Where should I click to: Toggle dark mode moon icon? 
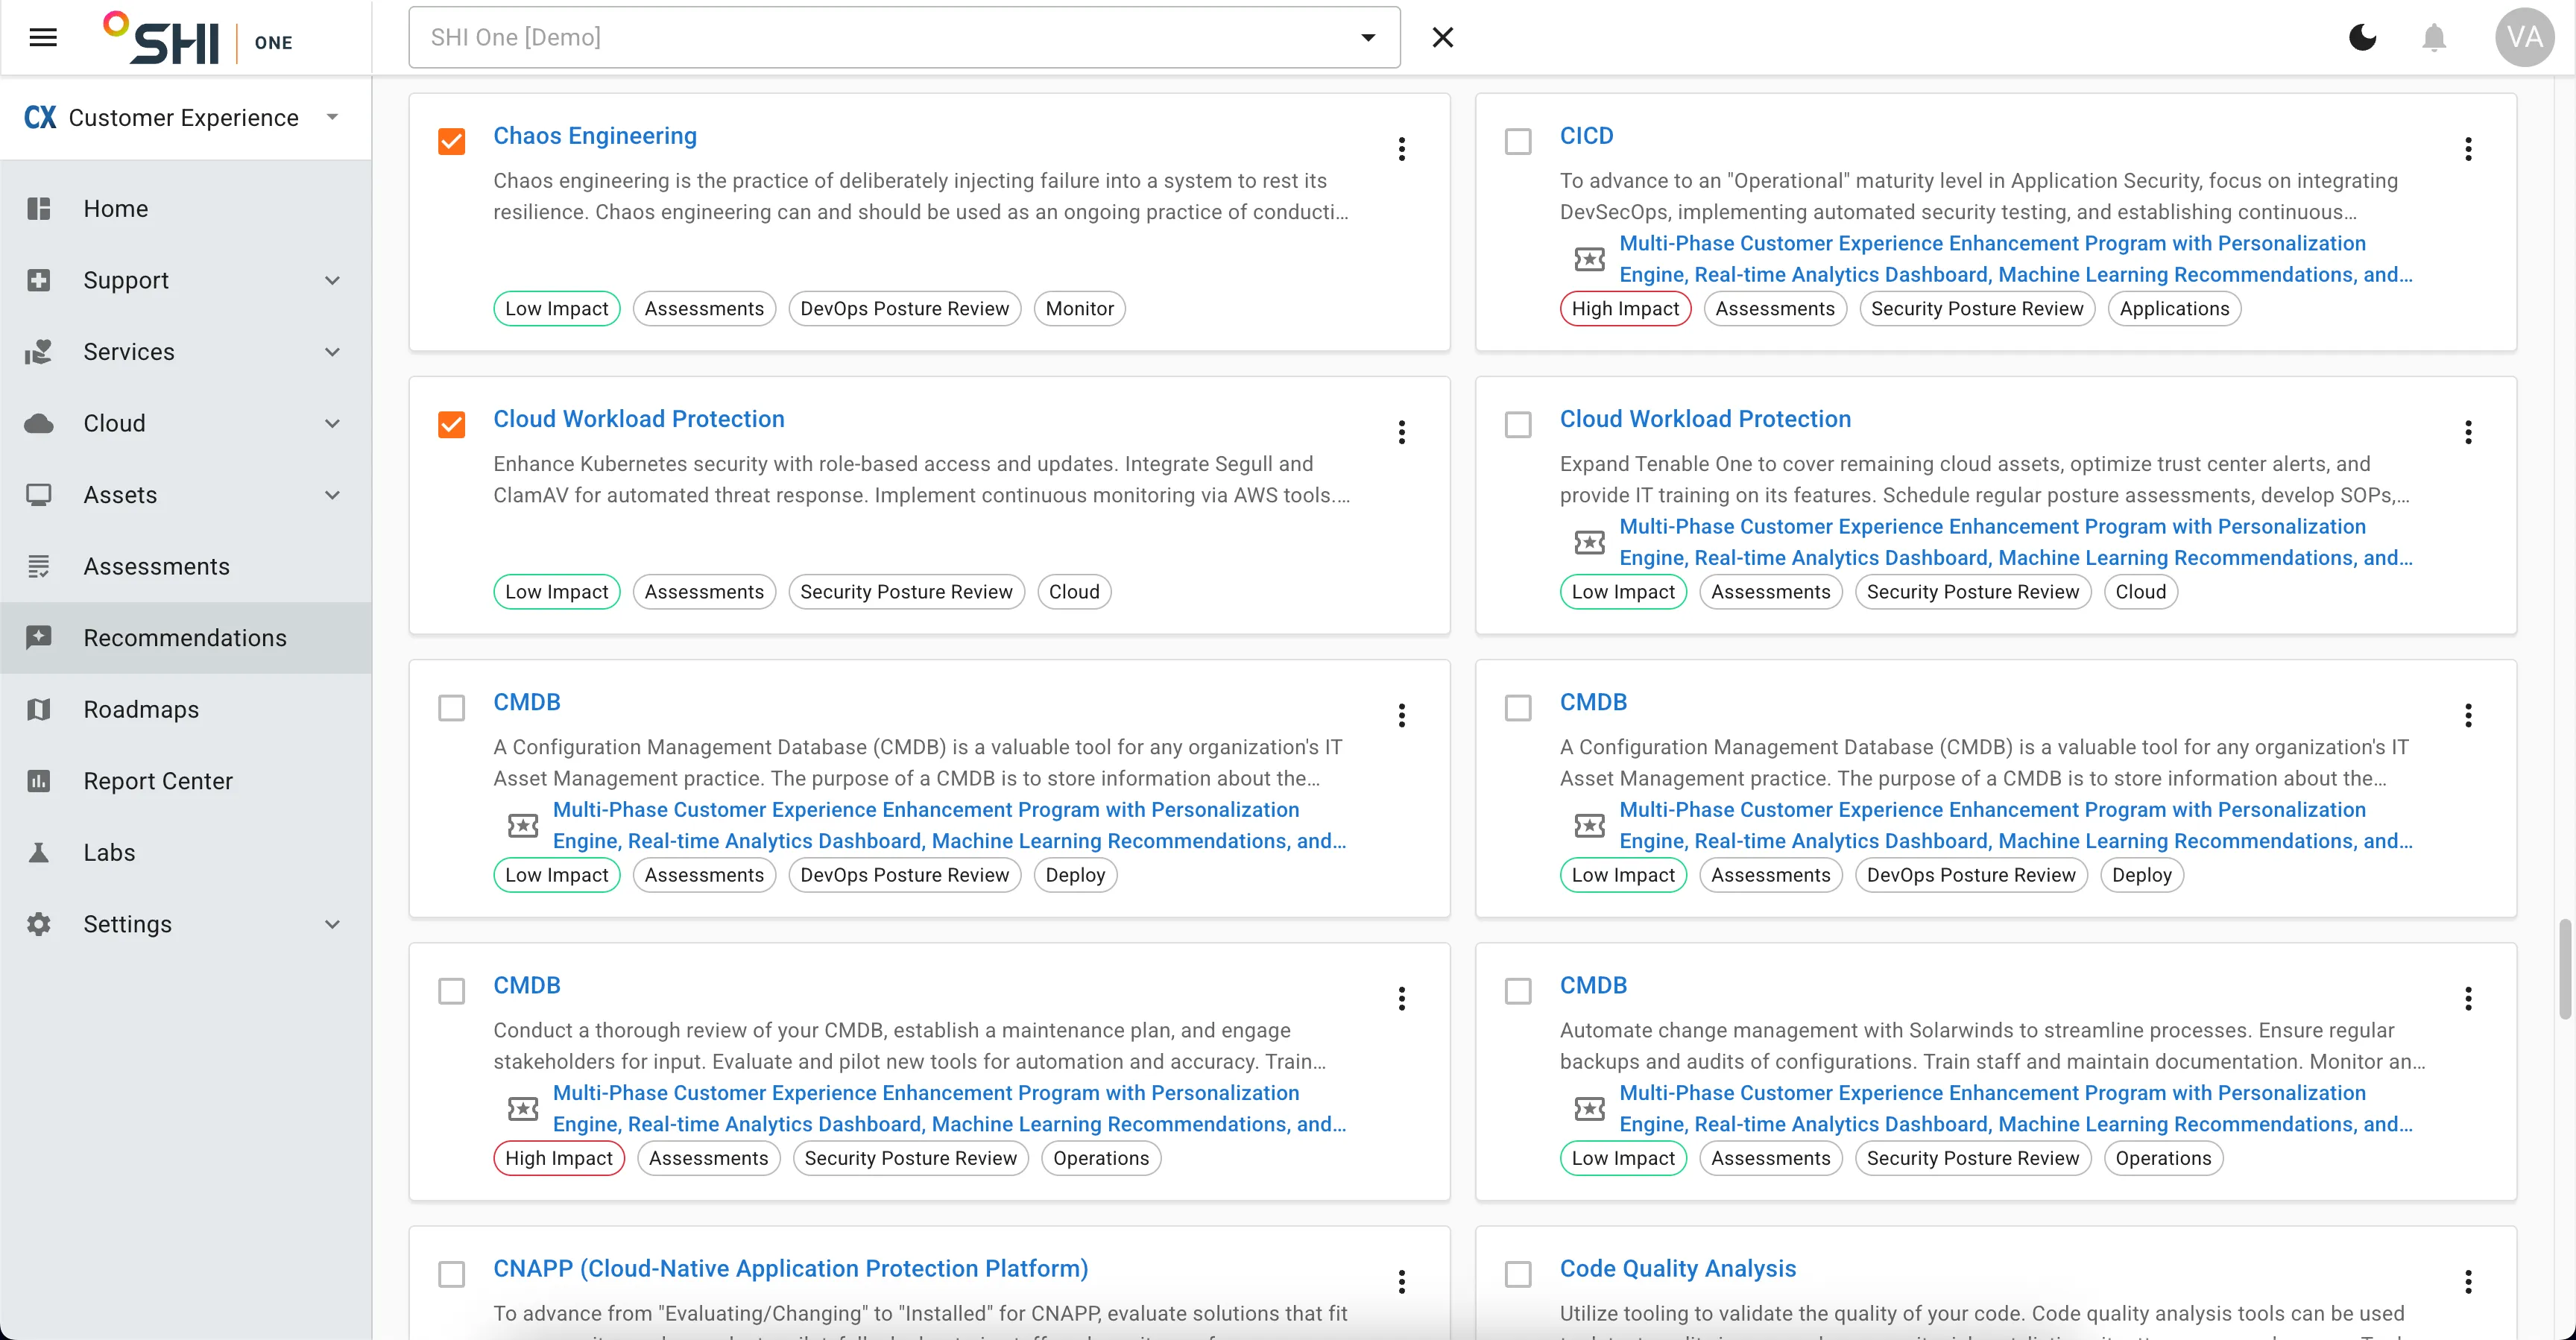point(2362,37)
